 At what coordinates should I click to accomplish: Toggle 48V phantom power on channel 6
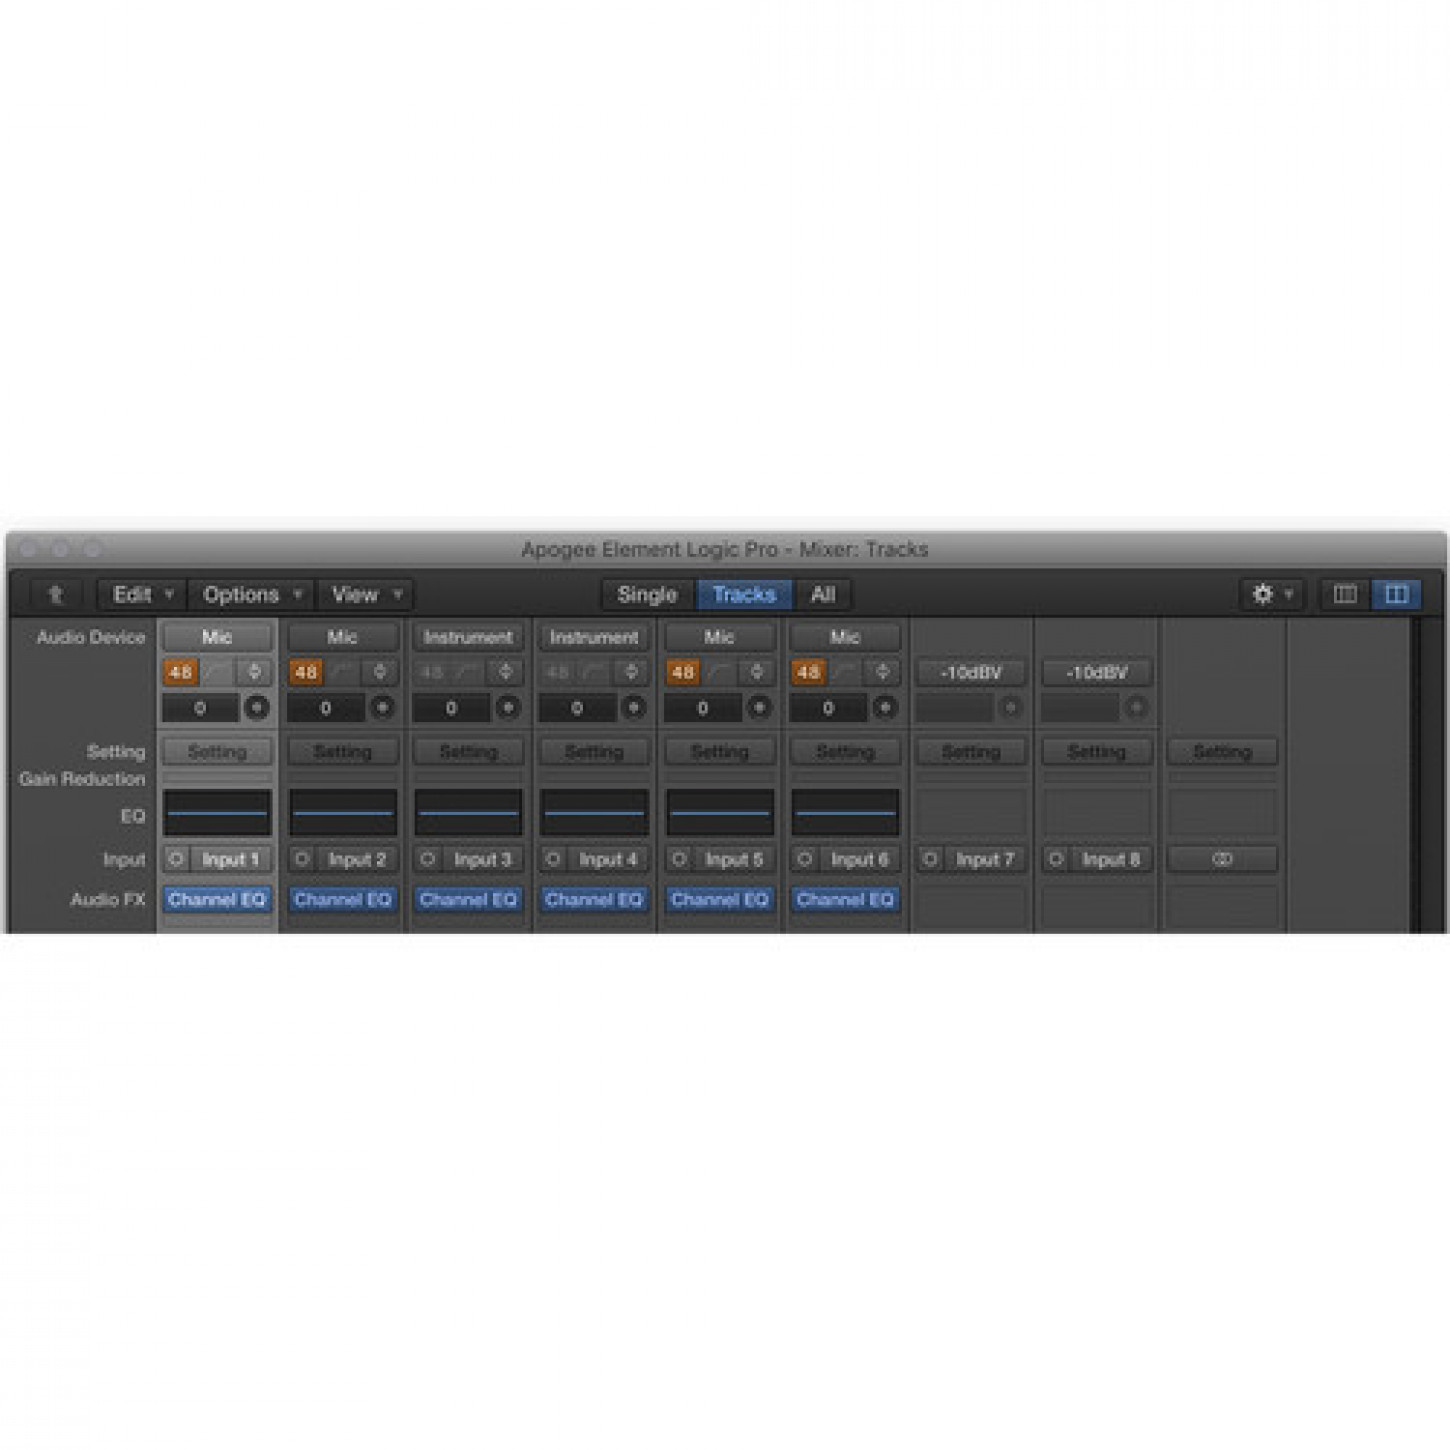(808, 672)
